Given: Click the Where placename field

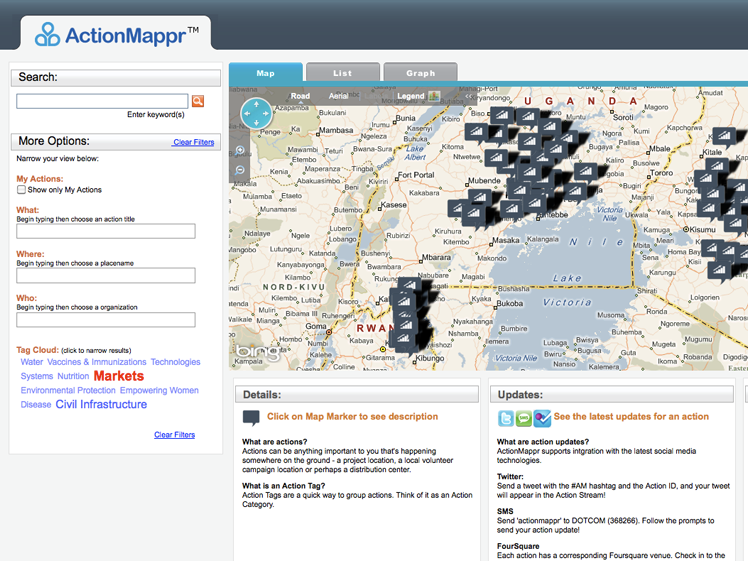Looking at the screenshot, I should (106, 275).
